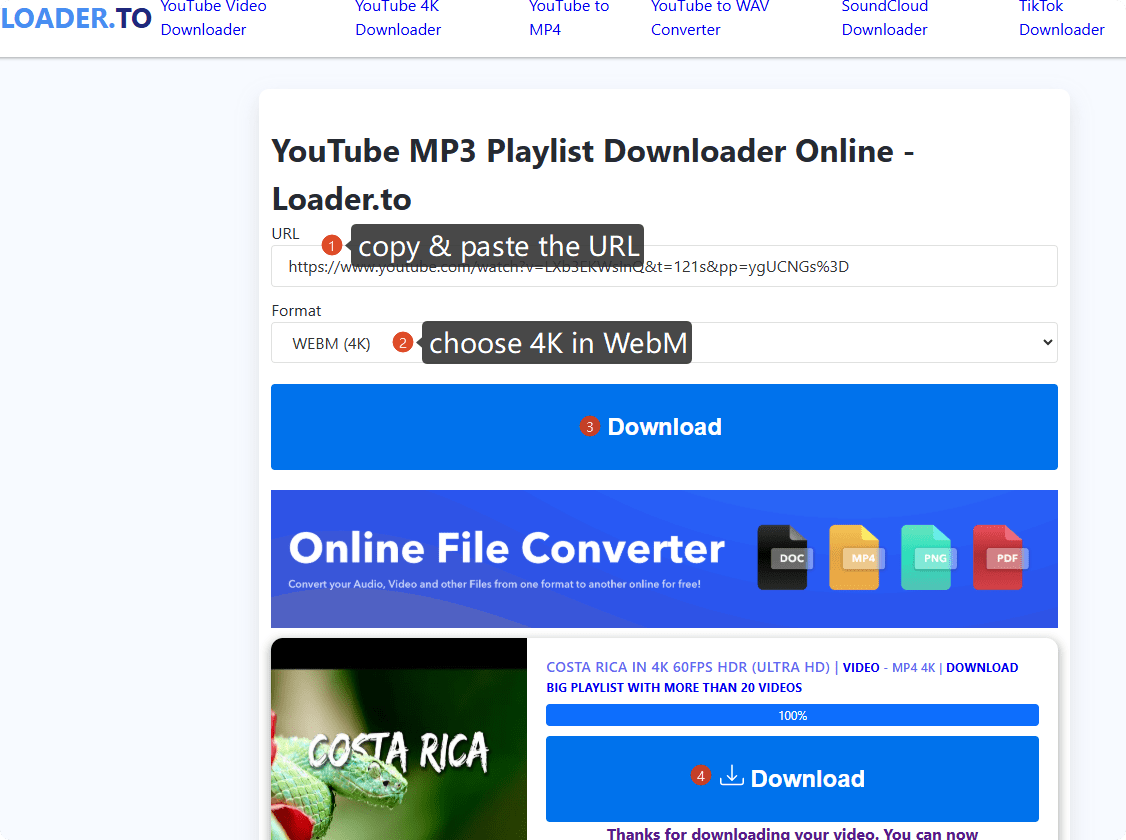Click the green PNG file icon
1126x840 pixels.
point(927,557)
